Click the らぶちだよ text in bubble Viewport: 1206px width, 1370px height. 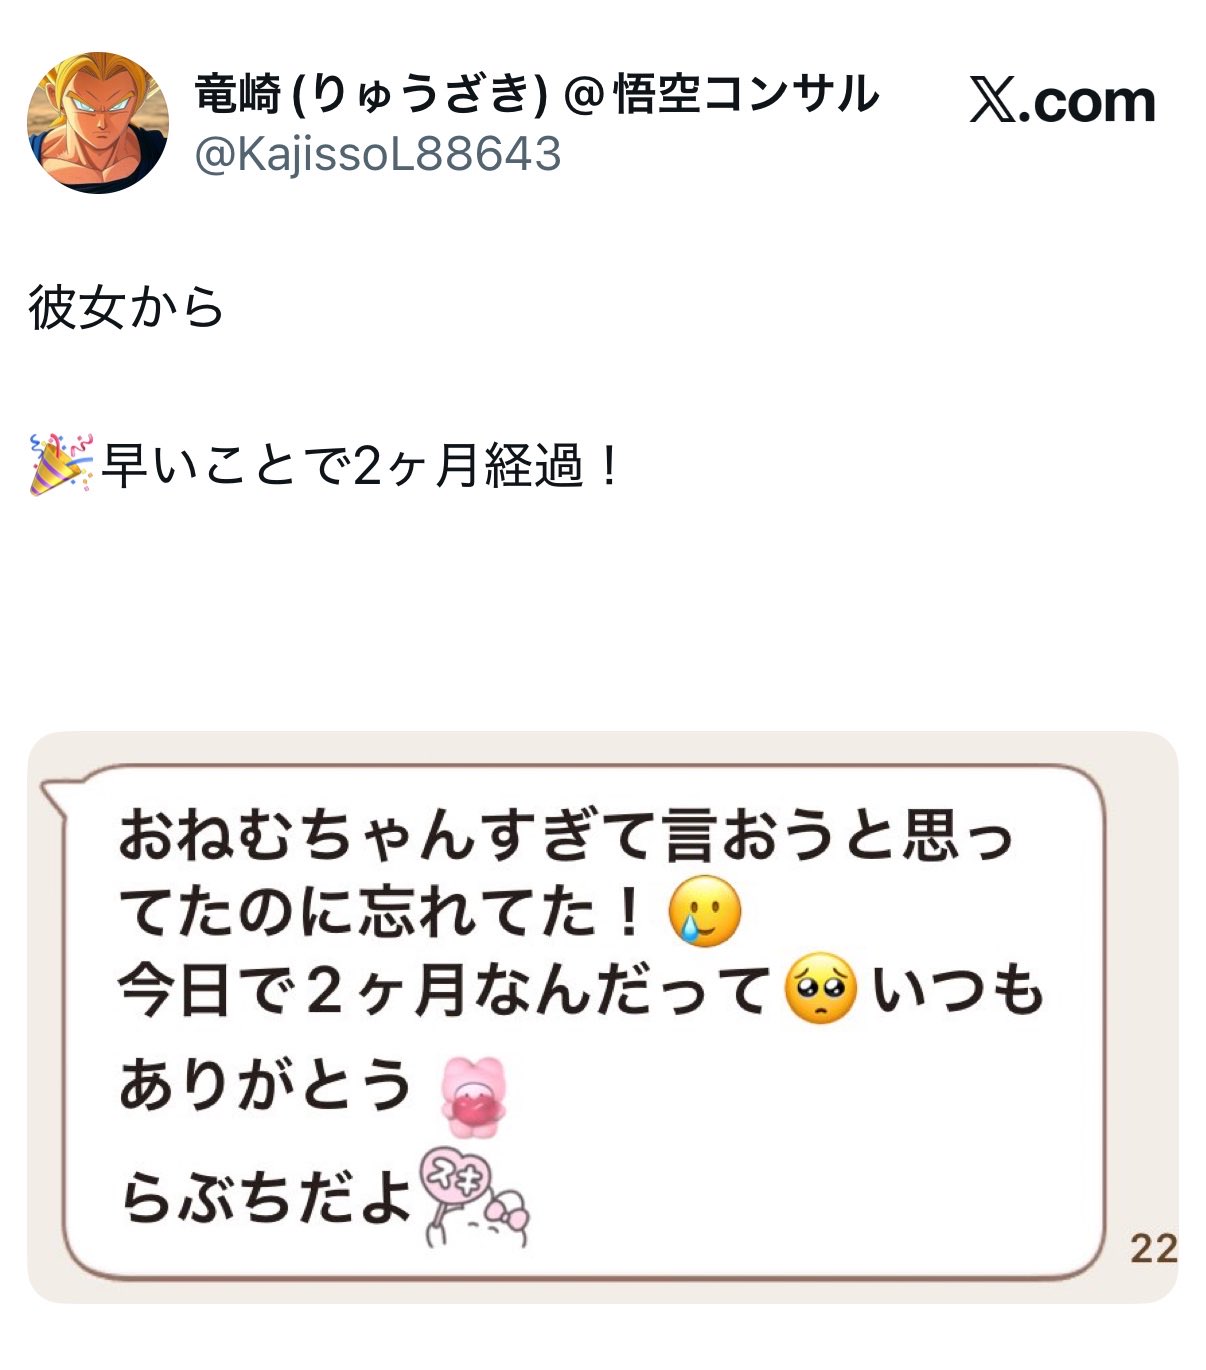(x=266, y=1197)
